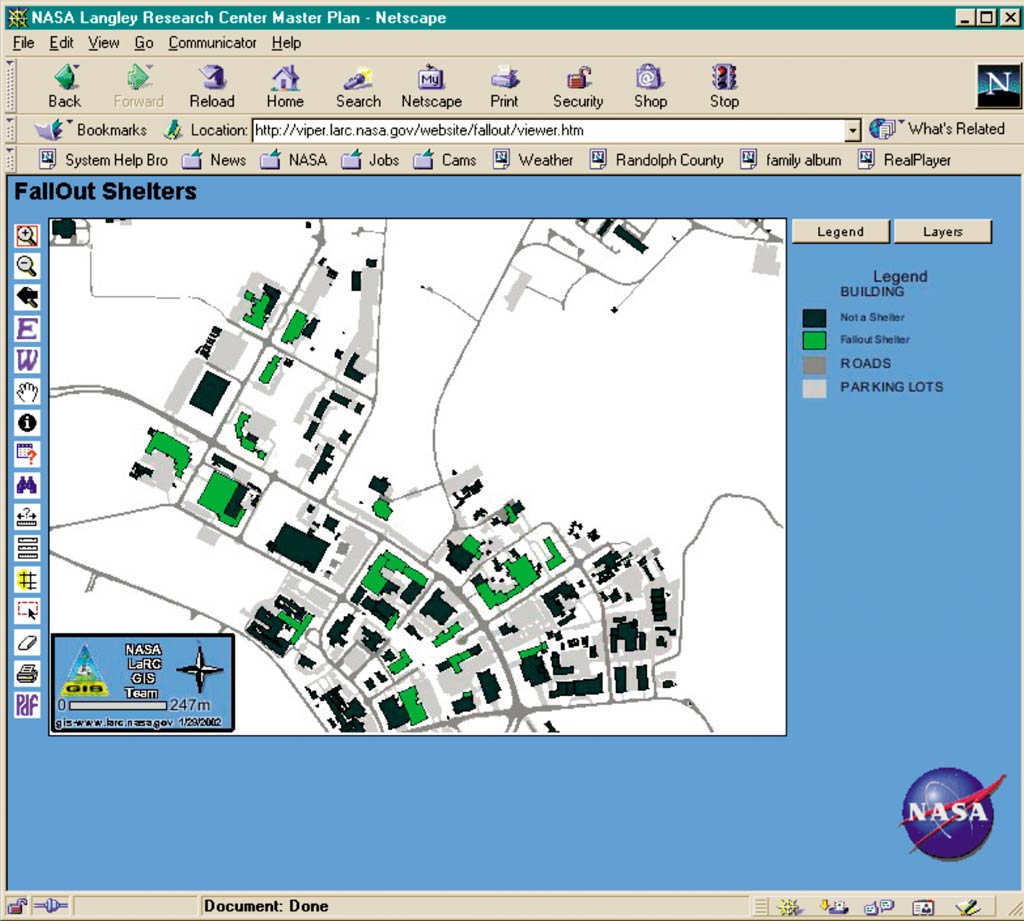Image resolution: width=1024 pixels, height=921 pixels.
Task: Export the map with the PDF tool
Action: click(x=27, y=704)
